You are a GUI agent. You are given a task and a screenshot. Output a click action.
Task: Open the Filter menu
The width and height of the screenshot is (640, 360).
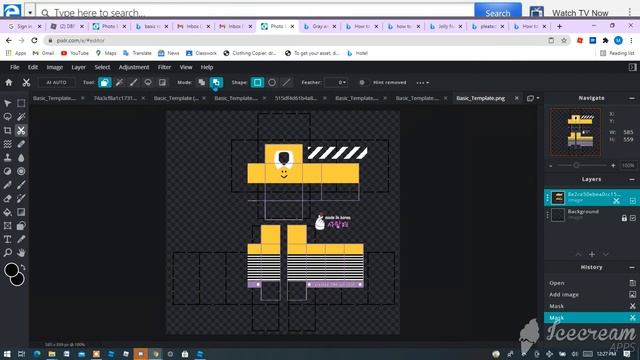[164, 67]
